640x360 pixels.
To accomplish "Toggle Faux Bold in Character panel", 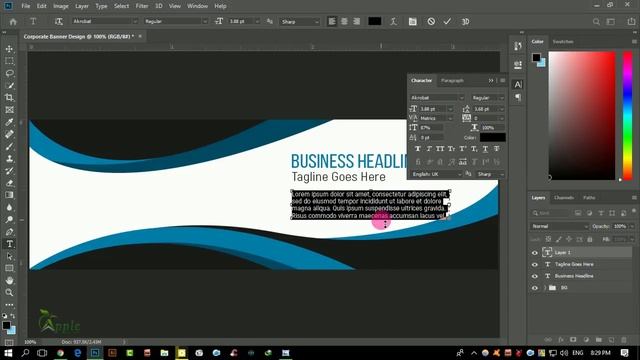I will pyautogui.click(x=418, y=149).
